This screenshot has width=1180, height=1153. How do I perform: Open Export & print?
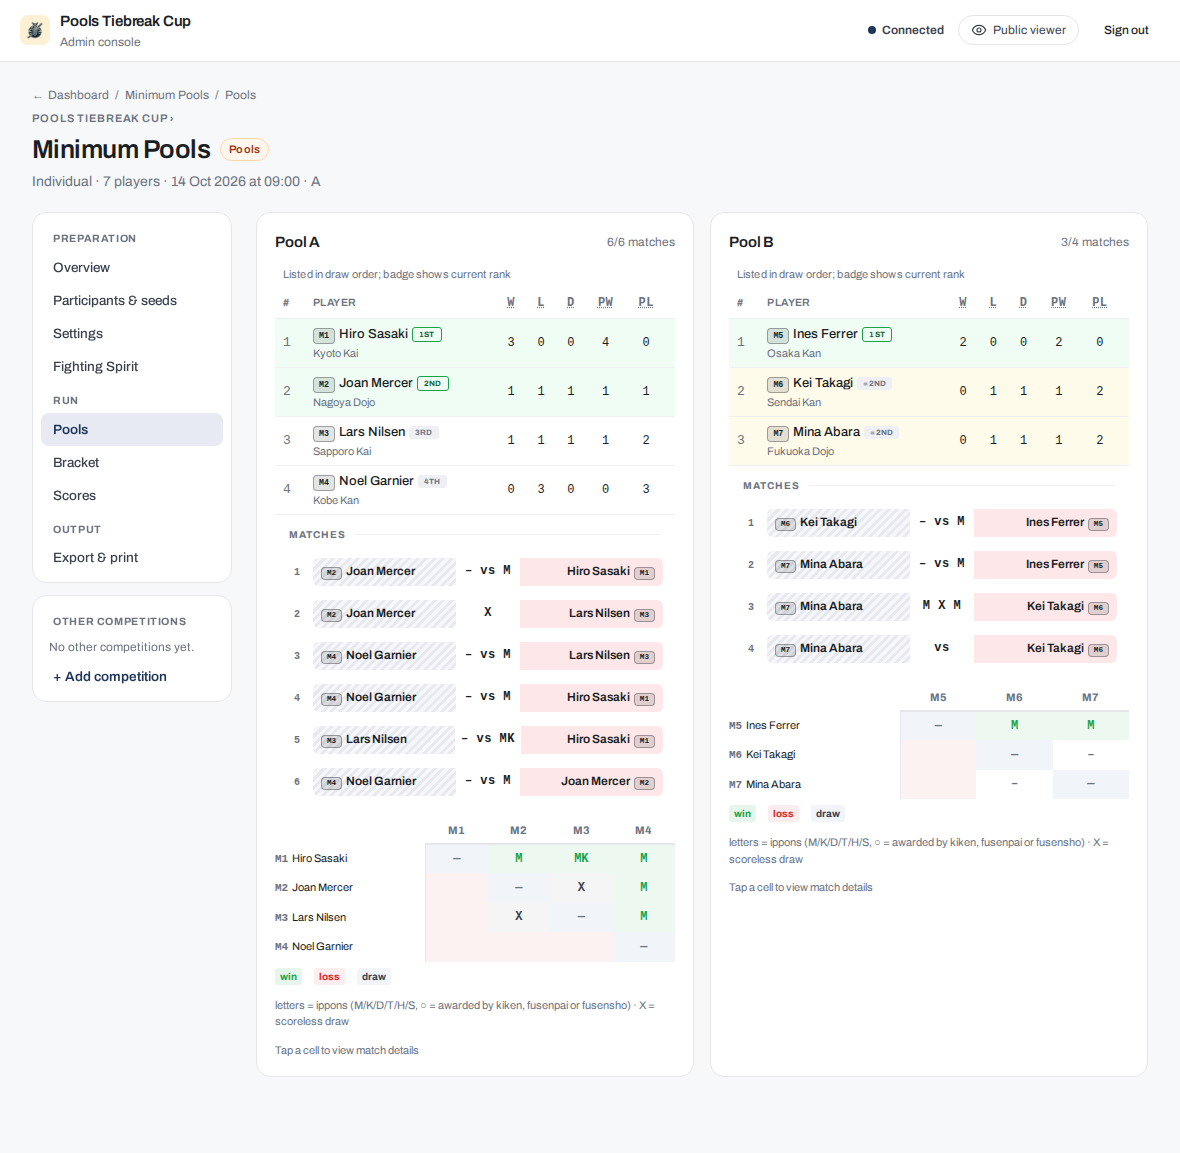132,557
